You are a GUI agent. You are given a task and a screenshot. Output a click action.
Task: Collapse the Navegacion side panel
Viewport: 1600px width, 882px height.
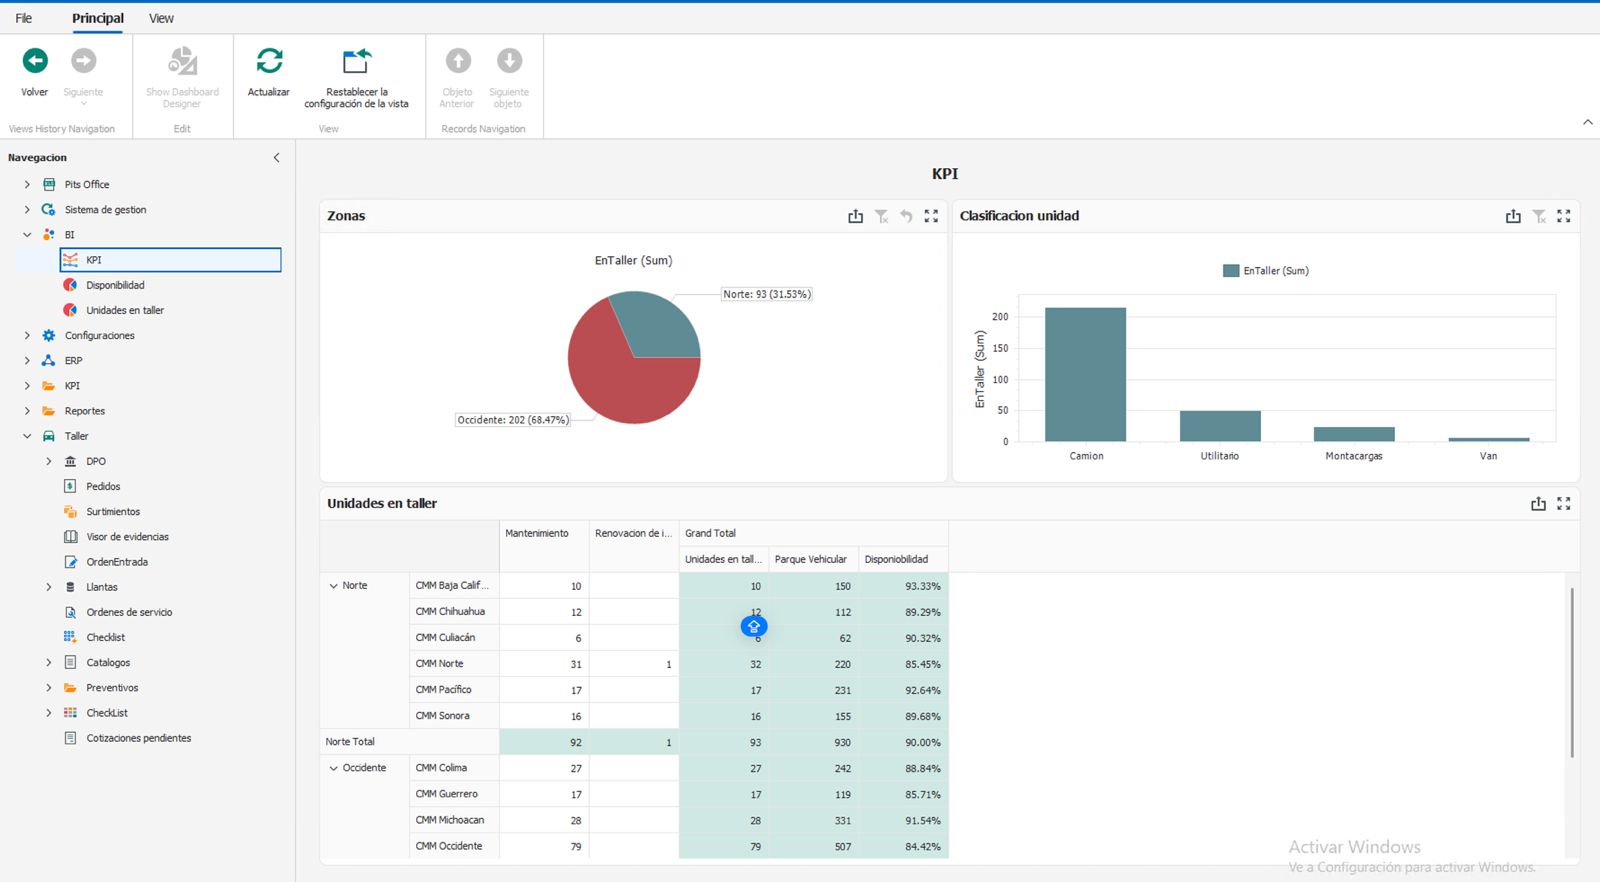(277, 158)
